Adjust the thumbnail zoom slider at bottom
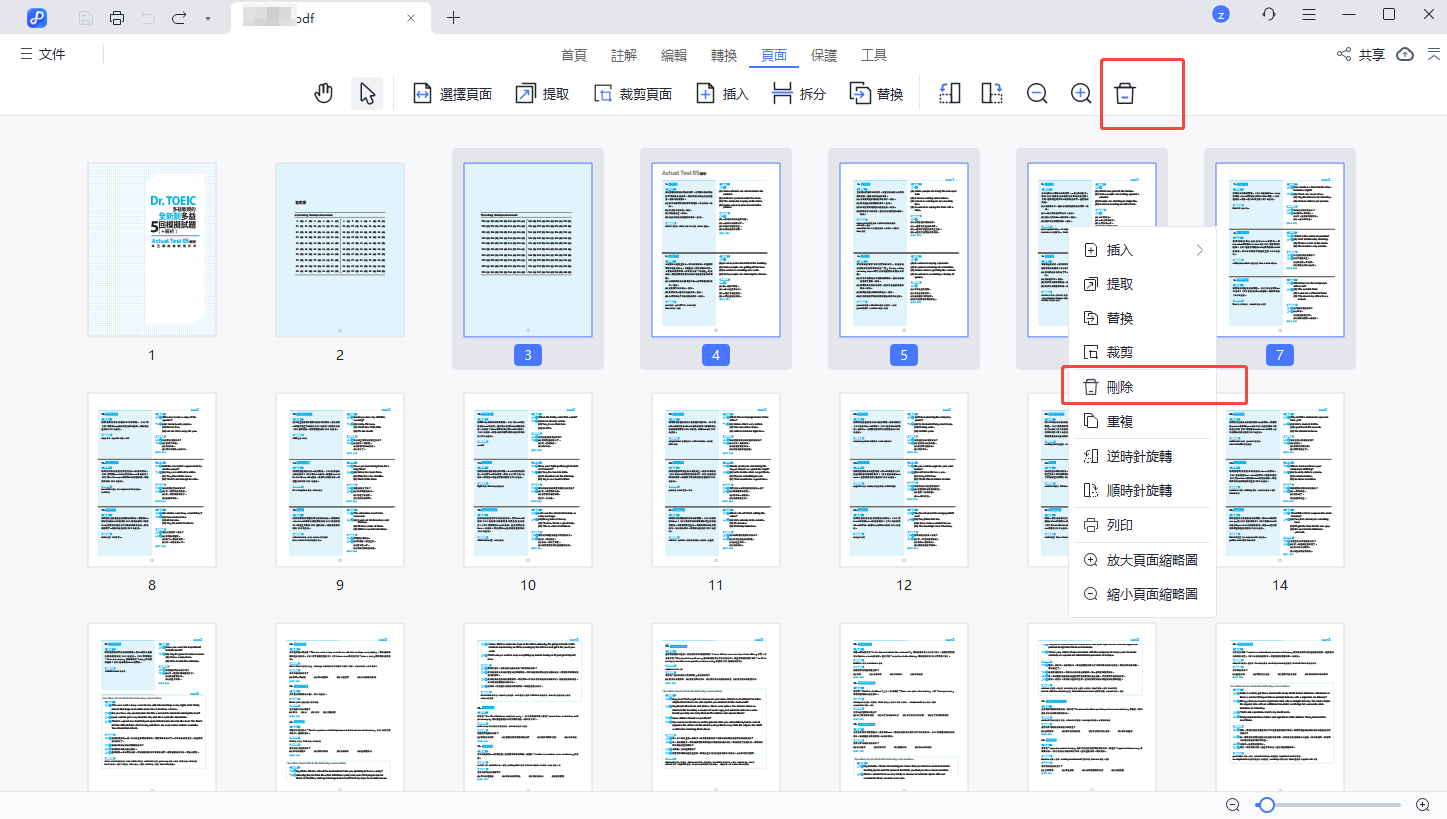 point(1268,804)
